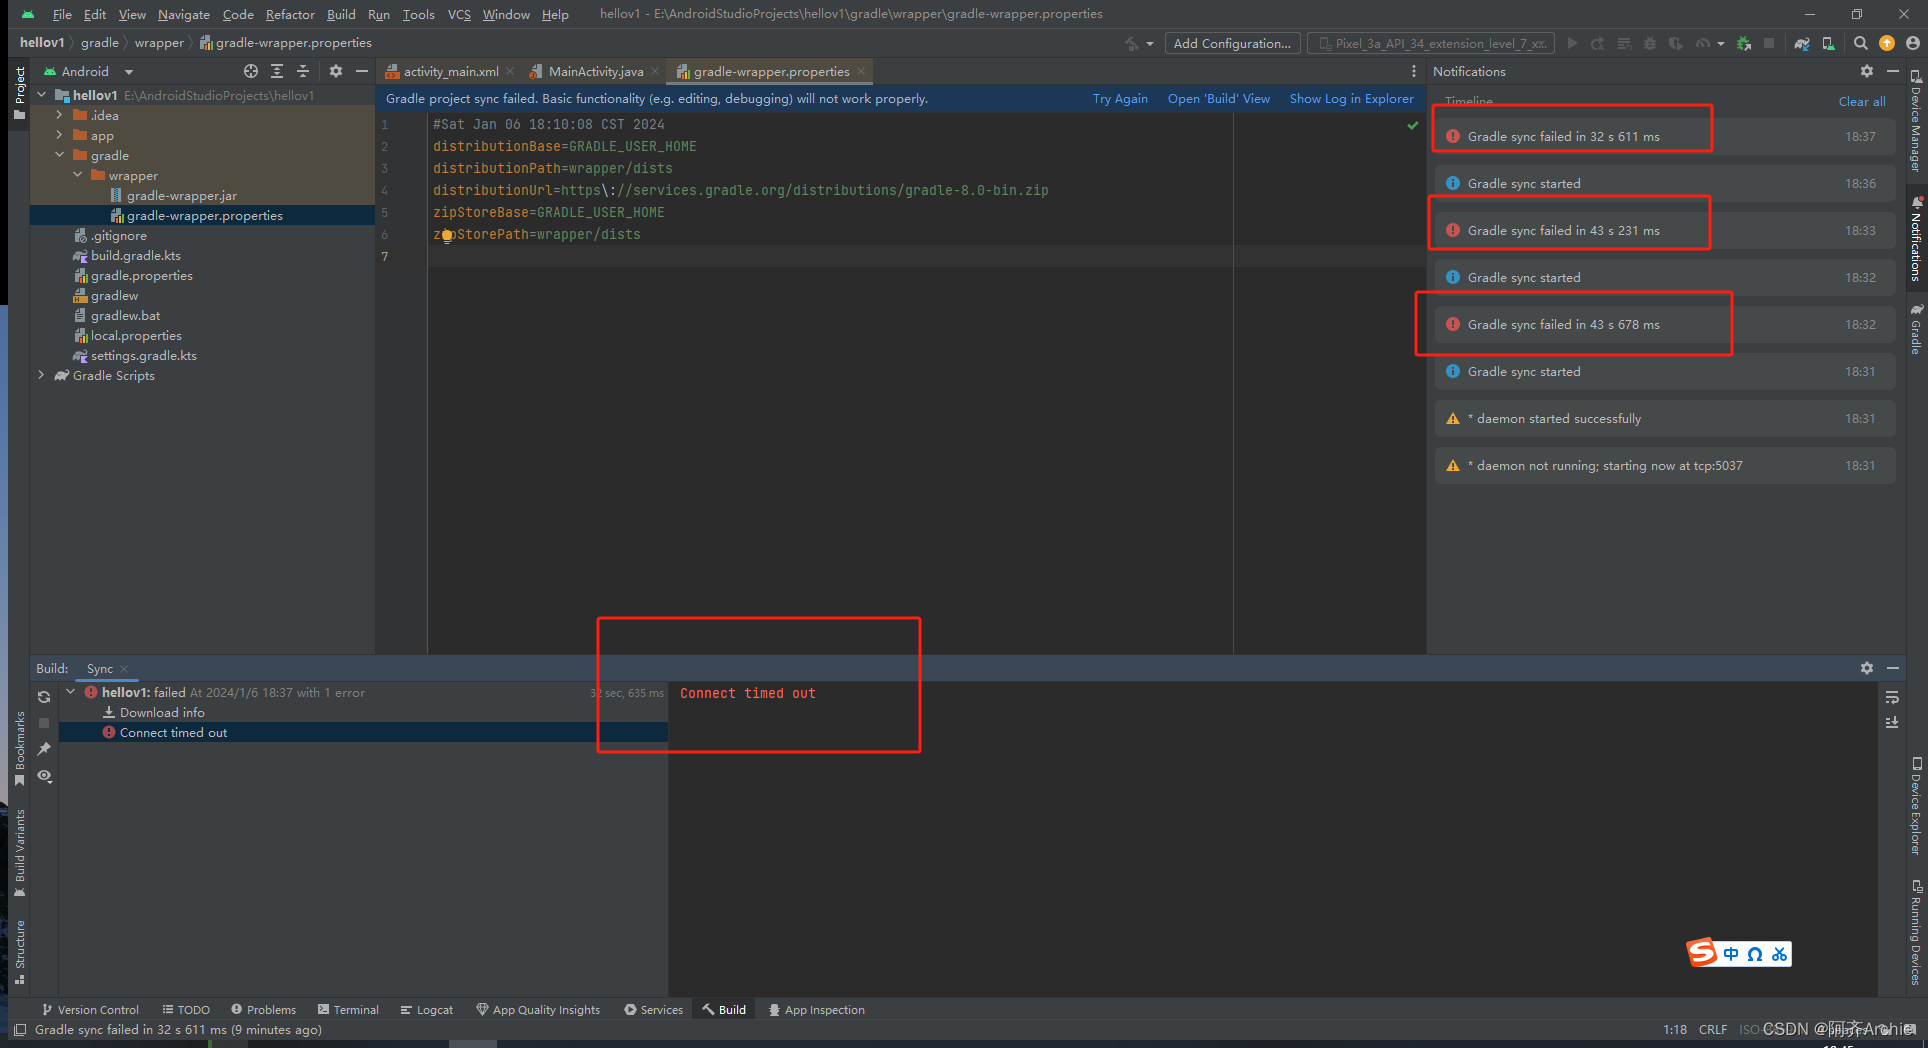Open Project panel gear options
Image resolution: width=1928 pixels, height=1048 pixels.
336,71
